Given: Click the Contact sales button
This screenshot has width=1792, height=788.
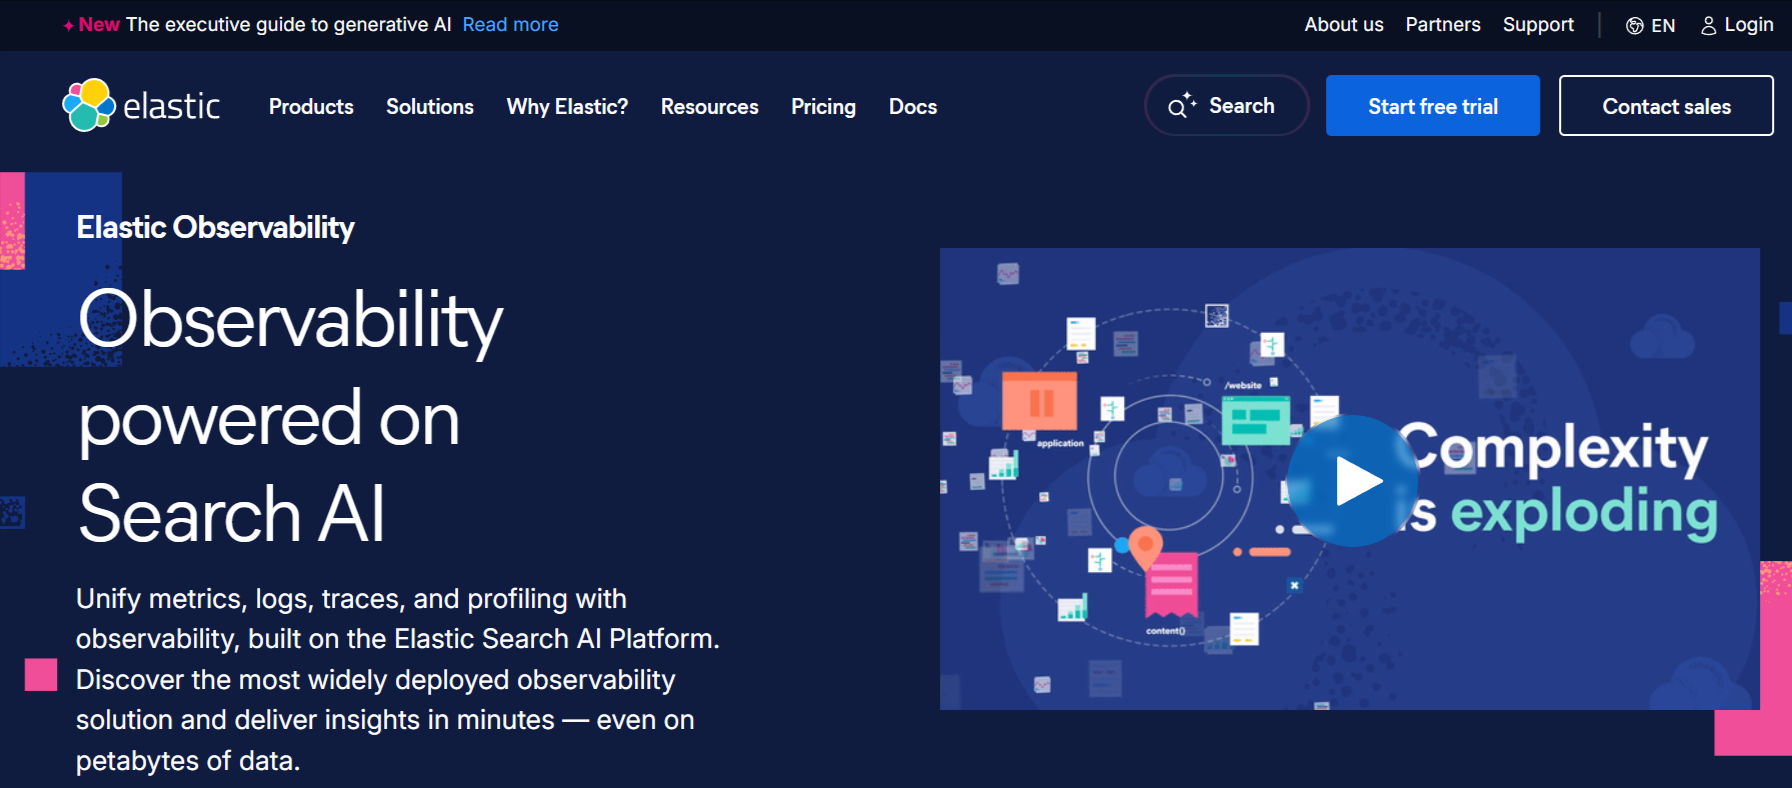Looking at the screenshot, I should [1665, 106].
